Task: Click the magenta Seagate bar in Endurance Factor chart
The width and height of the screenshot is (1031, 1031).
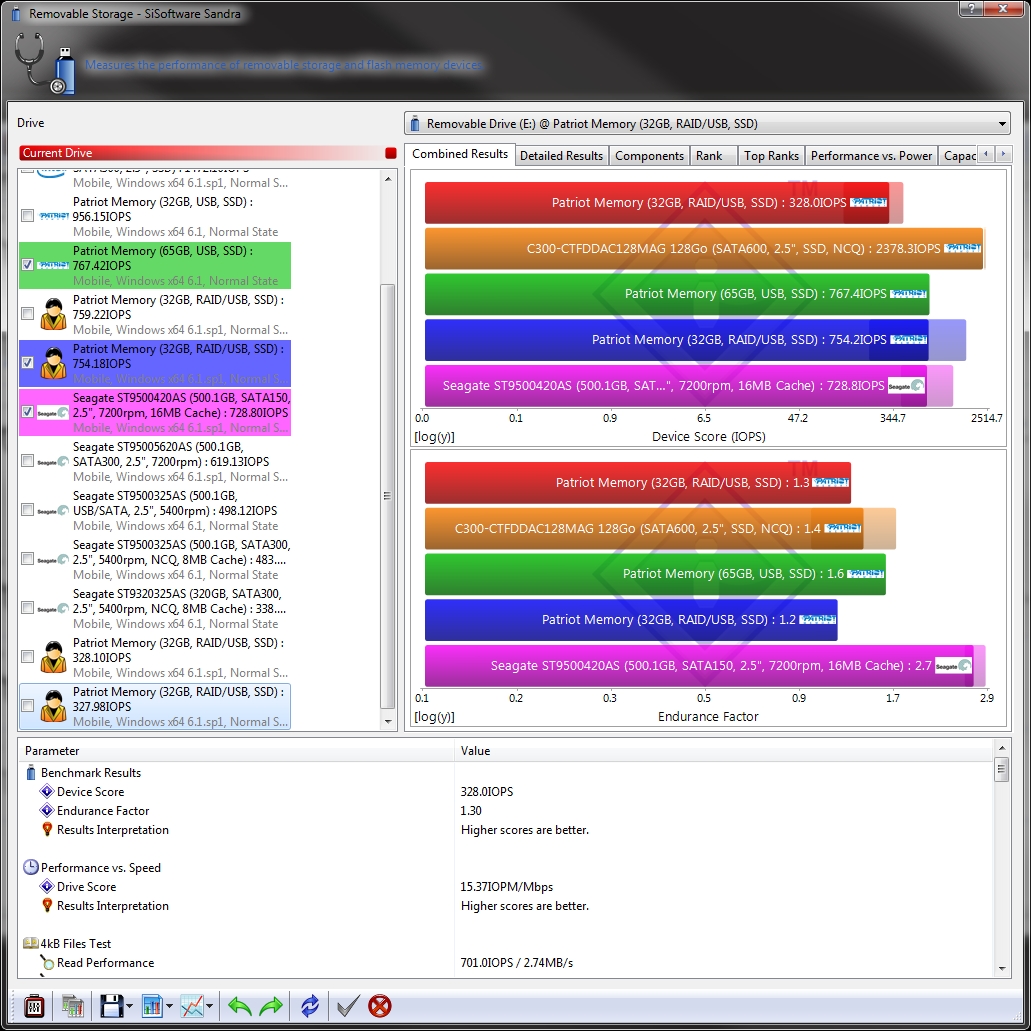Action: pyautogui.click(x=699, y=665)
